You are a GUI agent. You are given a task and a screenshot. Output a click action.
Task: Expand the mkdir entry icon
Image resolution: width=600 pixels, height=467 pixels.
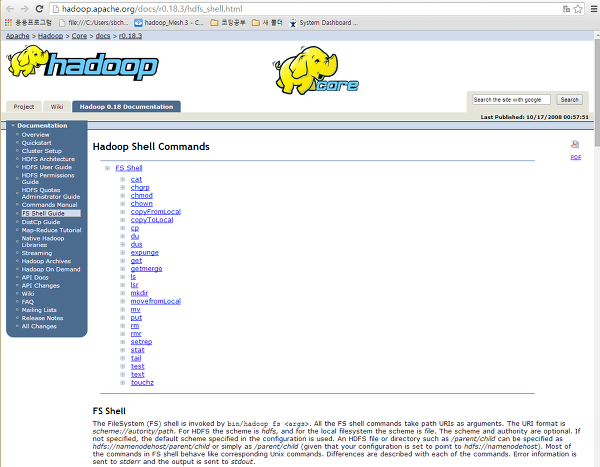click(x=122, y=293)
